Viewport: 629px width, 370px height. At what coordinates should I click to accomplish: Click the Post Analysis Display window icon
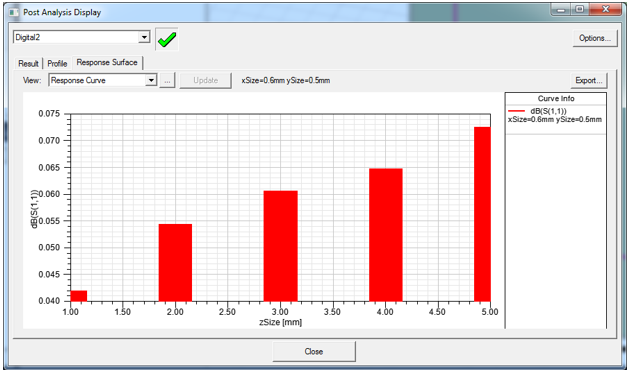[x=14, y=12]
